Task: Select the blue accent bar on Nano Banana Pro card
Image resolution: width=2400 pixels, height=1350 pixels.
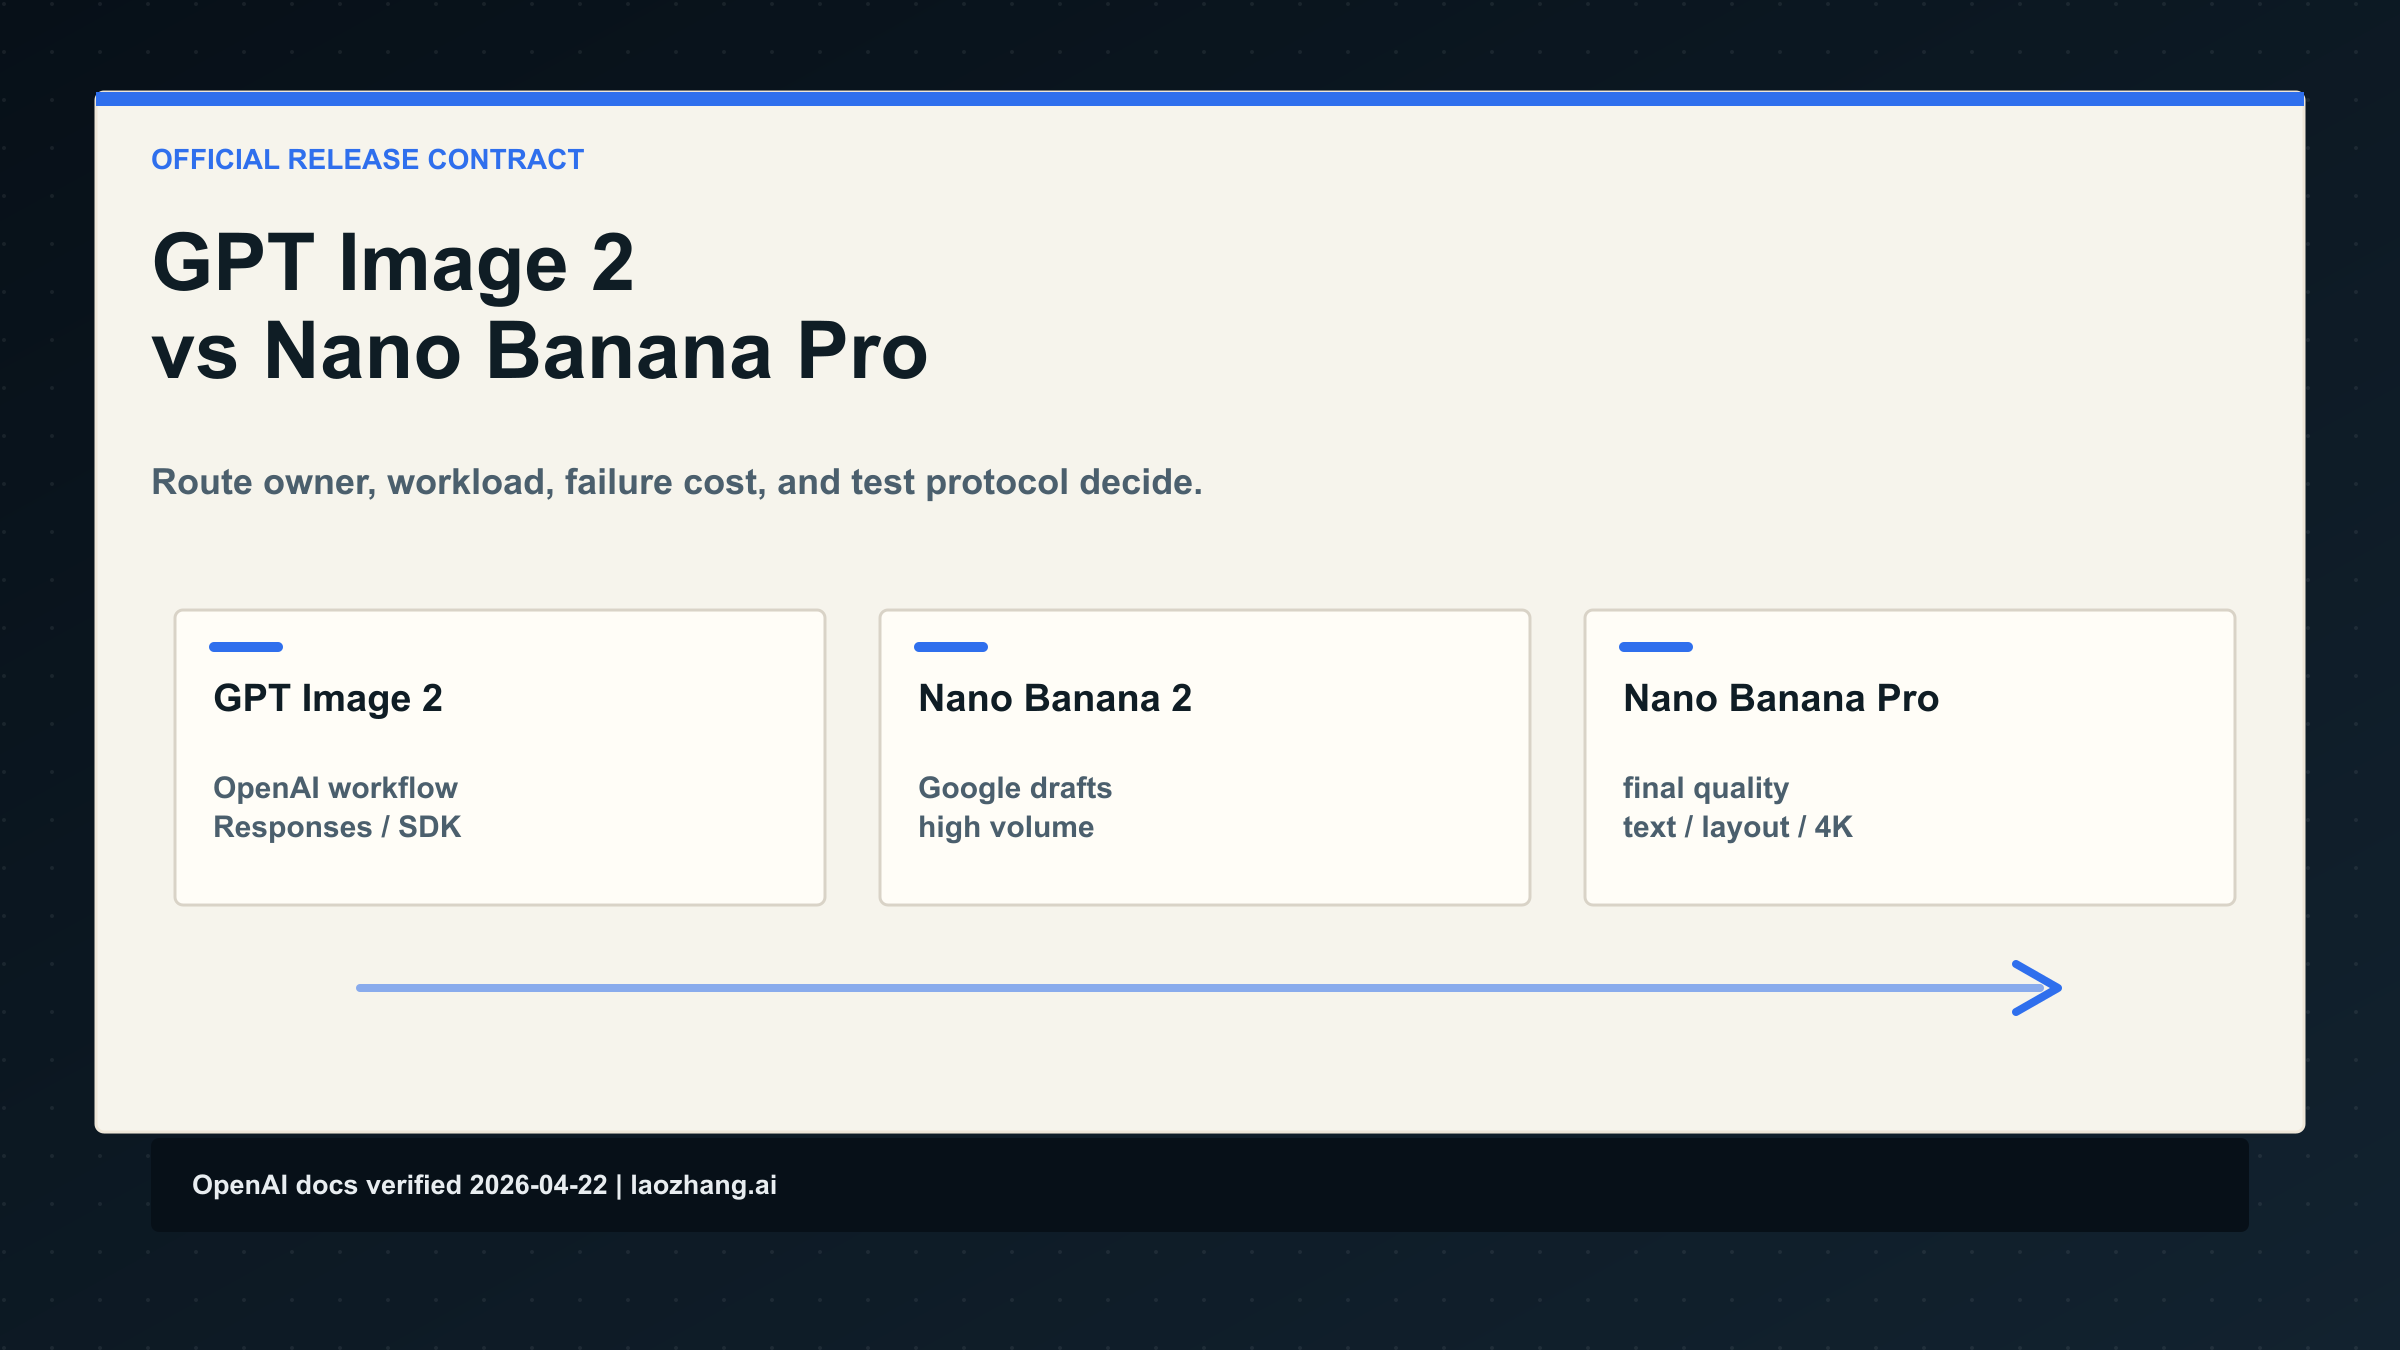Action: click(1656, 647)
